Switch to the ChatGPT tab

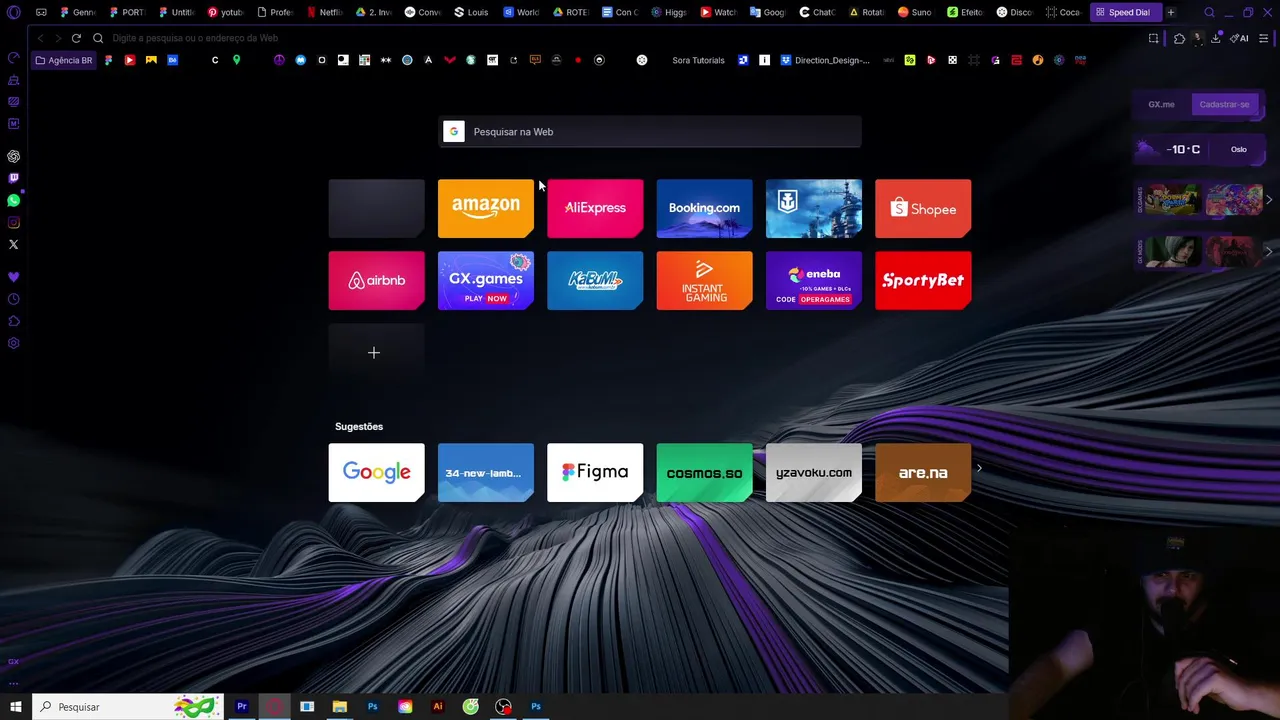click(x=817, y=13)
